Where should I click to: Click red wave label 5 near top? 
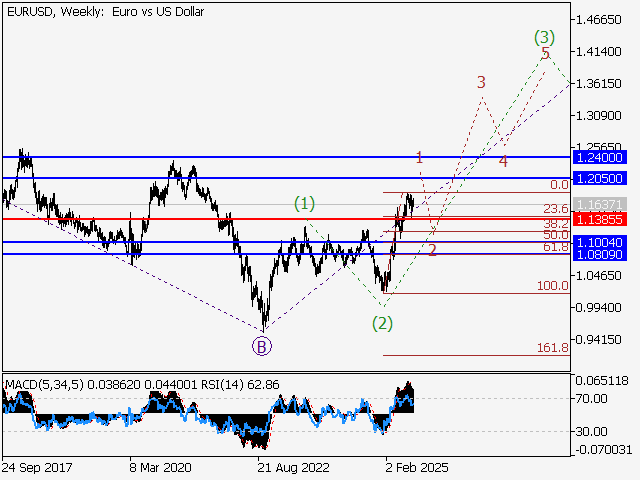[x=545, y=53]
